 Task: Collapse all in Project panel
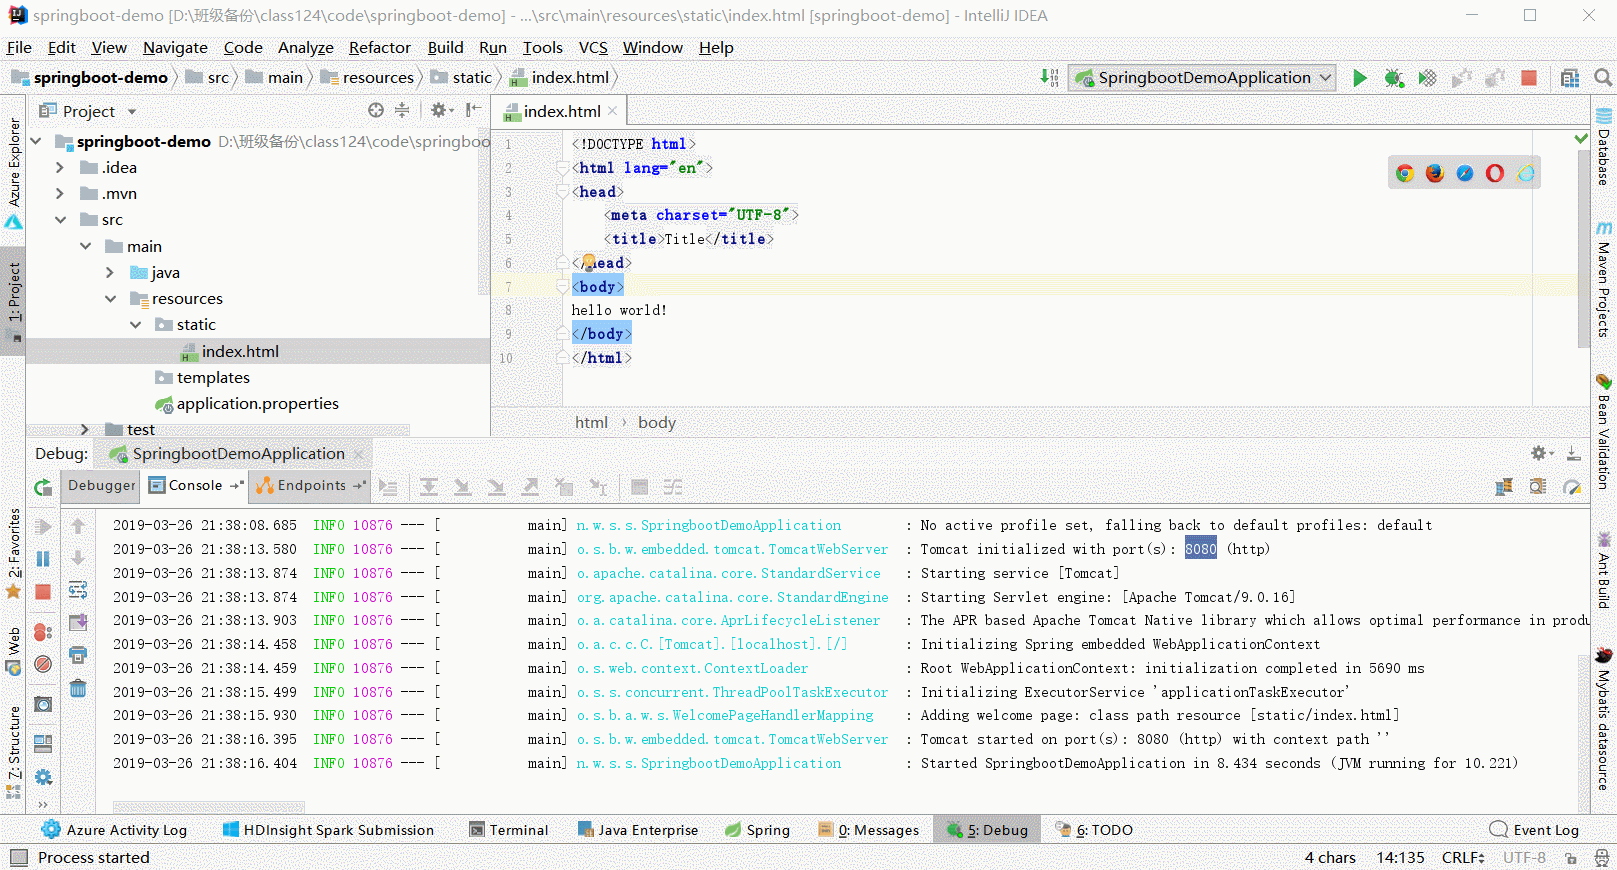pyautogui.click(x=402, y=111)
